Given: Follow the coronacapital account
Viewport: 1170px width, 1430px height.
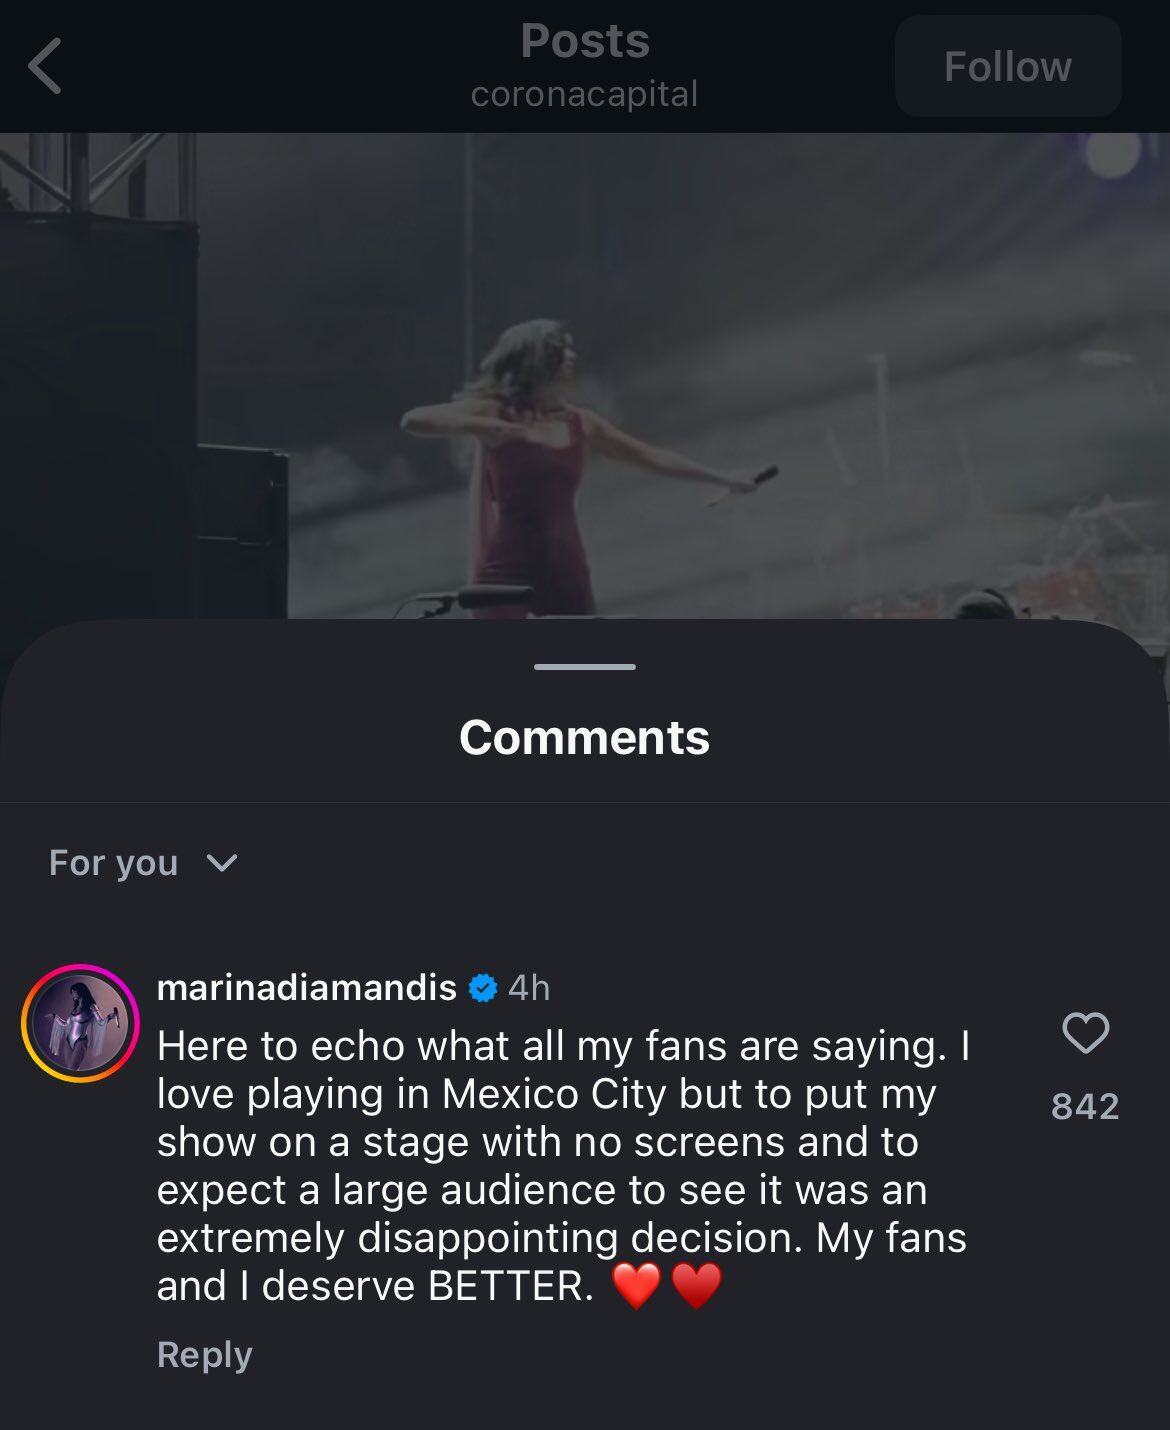Looking at the screenshot, I should 1007,67.
